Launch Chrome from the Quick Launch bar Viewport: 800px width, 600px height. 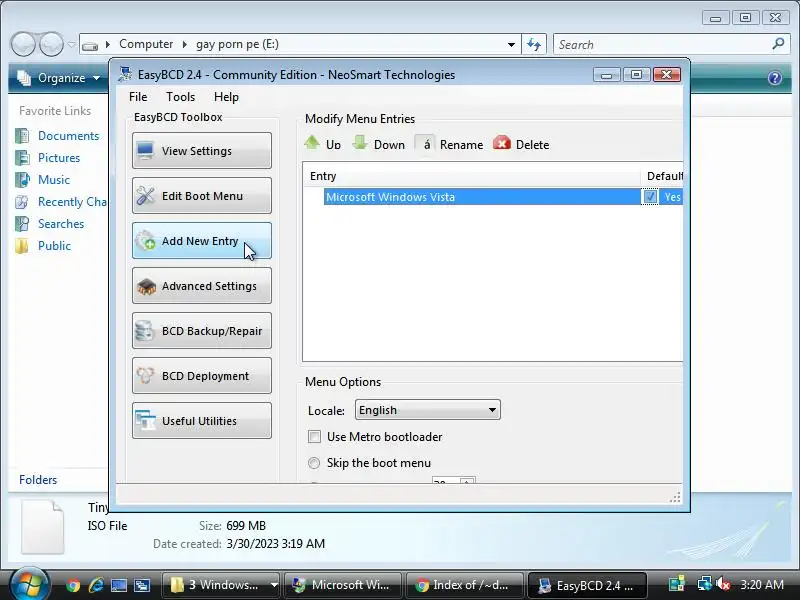coord(73,585)
